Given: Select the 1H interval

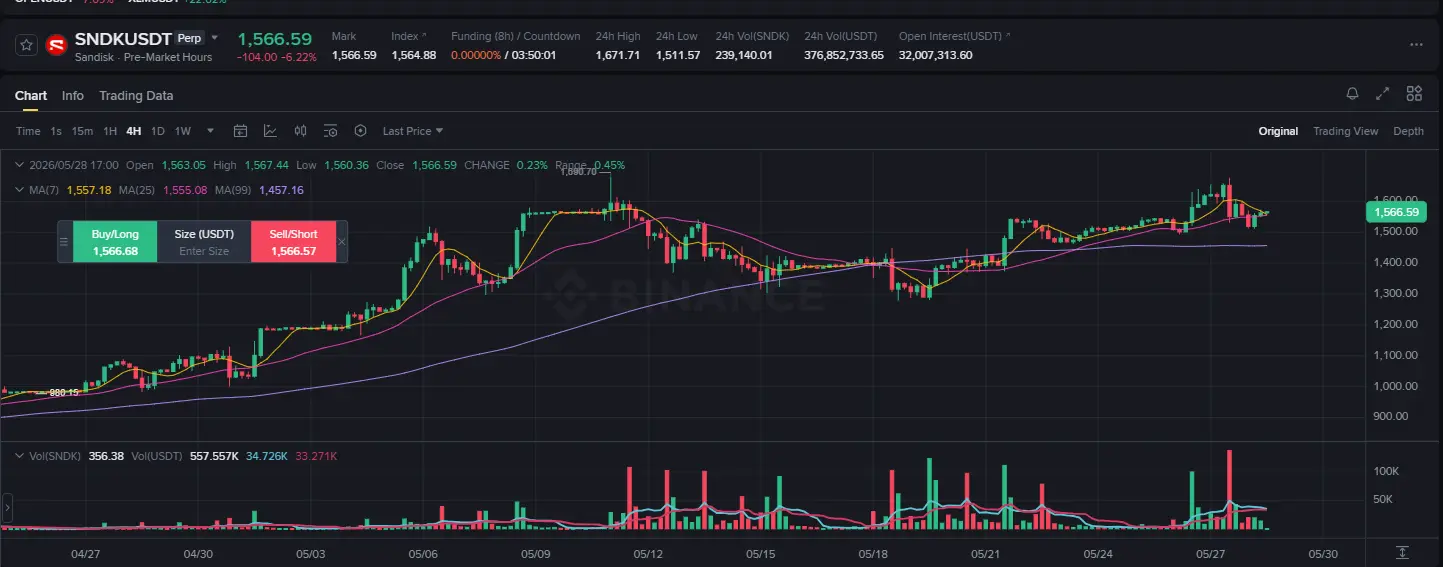Looking at the screenshot, I should (110, 131).
